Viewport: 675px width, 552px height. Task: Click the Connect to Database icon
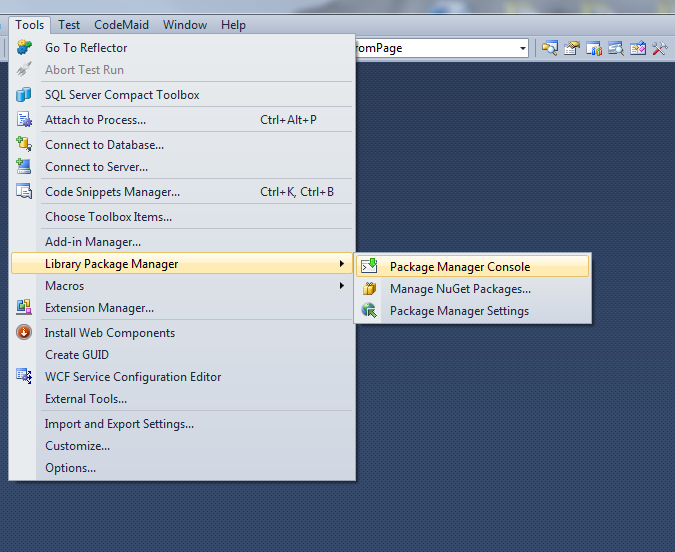[24, 144]
